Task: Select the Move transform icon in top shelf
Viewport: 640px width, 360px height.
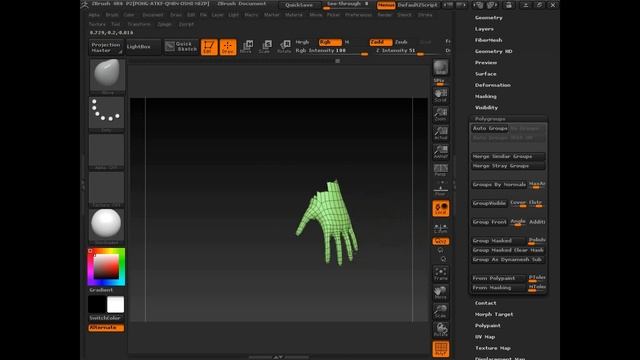Action: click(x=247, y=47)
